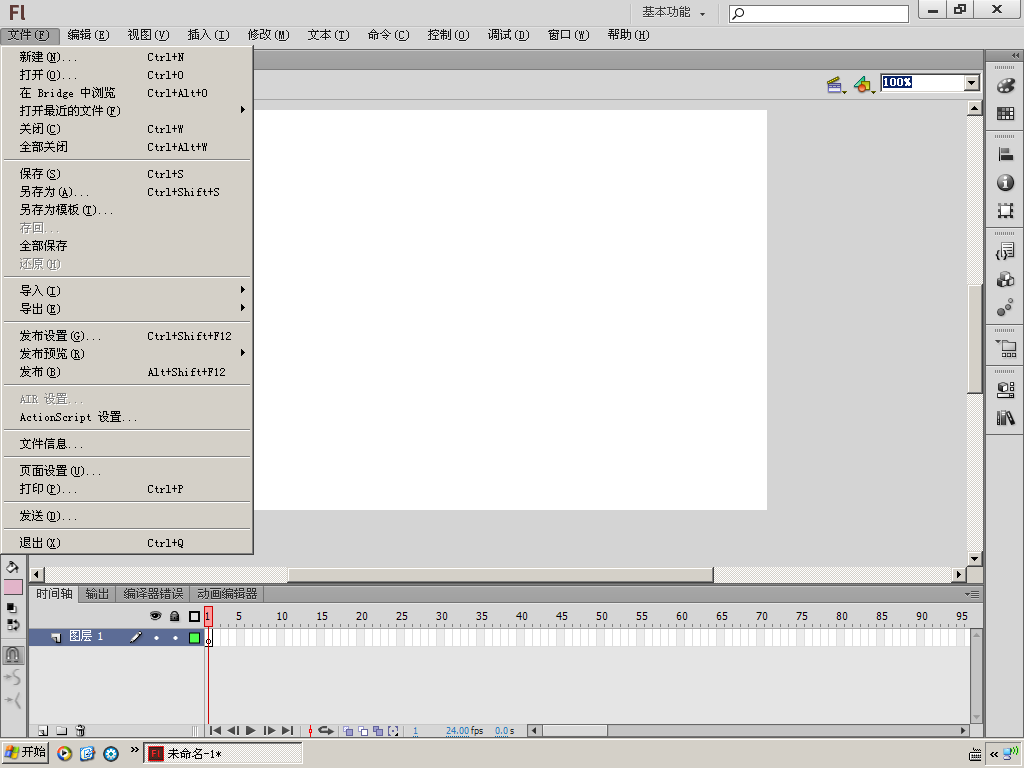Click the Onion Skin icon

348,731
